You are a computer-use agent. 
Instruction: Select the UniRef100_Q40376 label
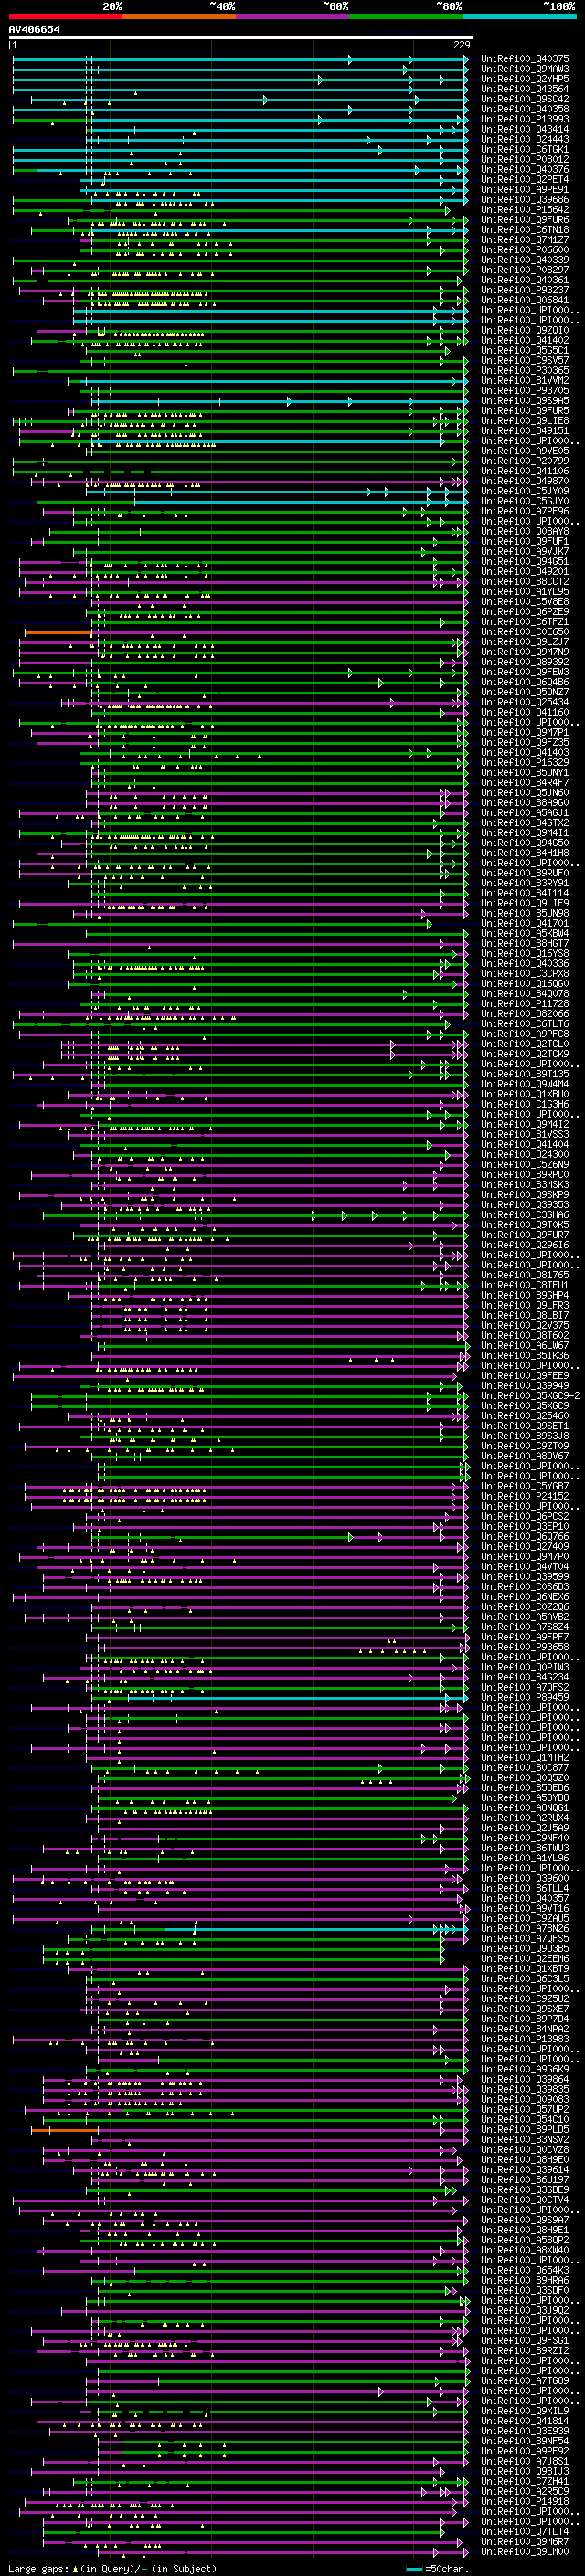tap(524, 169)
